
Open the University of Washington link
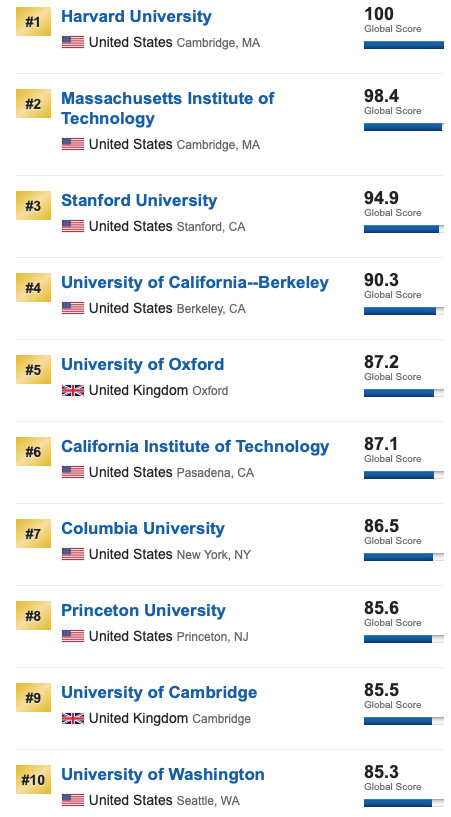tap(163, 774)
